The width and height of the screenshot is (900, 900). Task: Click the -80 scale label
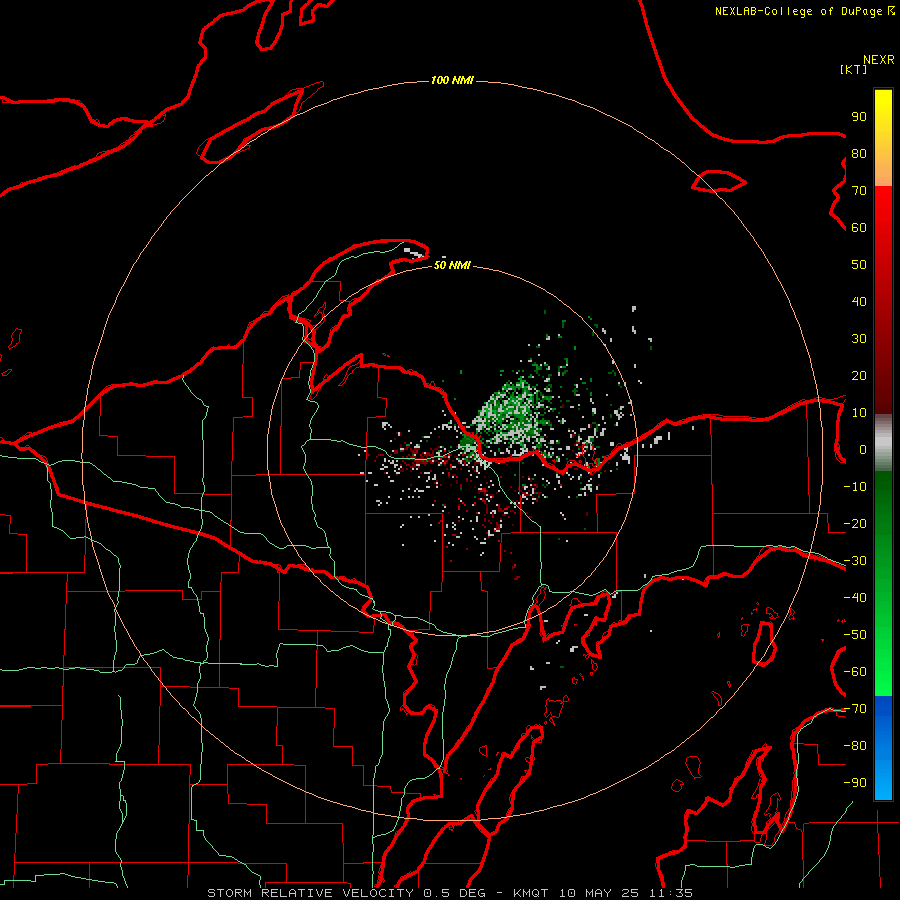pyautogui.click(x=855, y=746)
